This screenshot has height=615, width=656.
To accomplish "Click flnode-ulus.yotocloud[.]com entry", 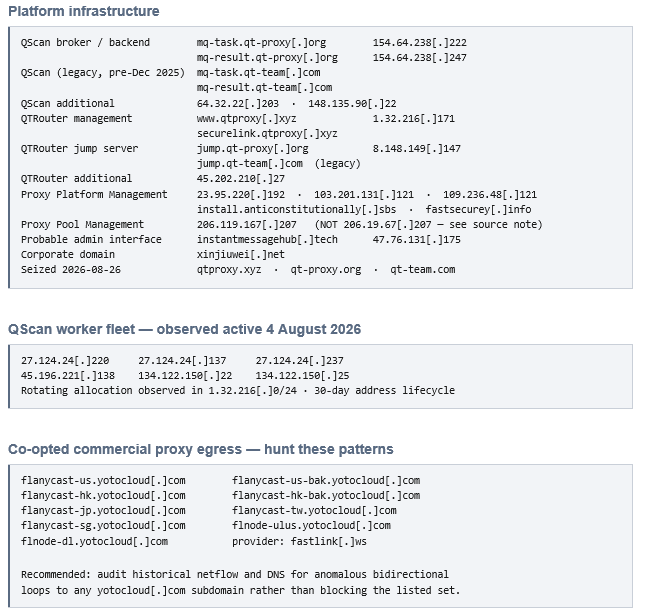I will (x=312, y=526).
